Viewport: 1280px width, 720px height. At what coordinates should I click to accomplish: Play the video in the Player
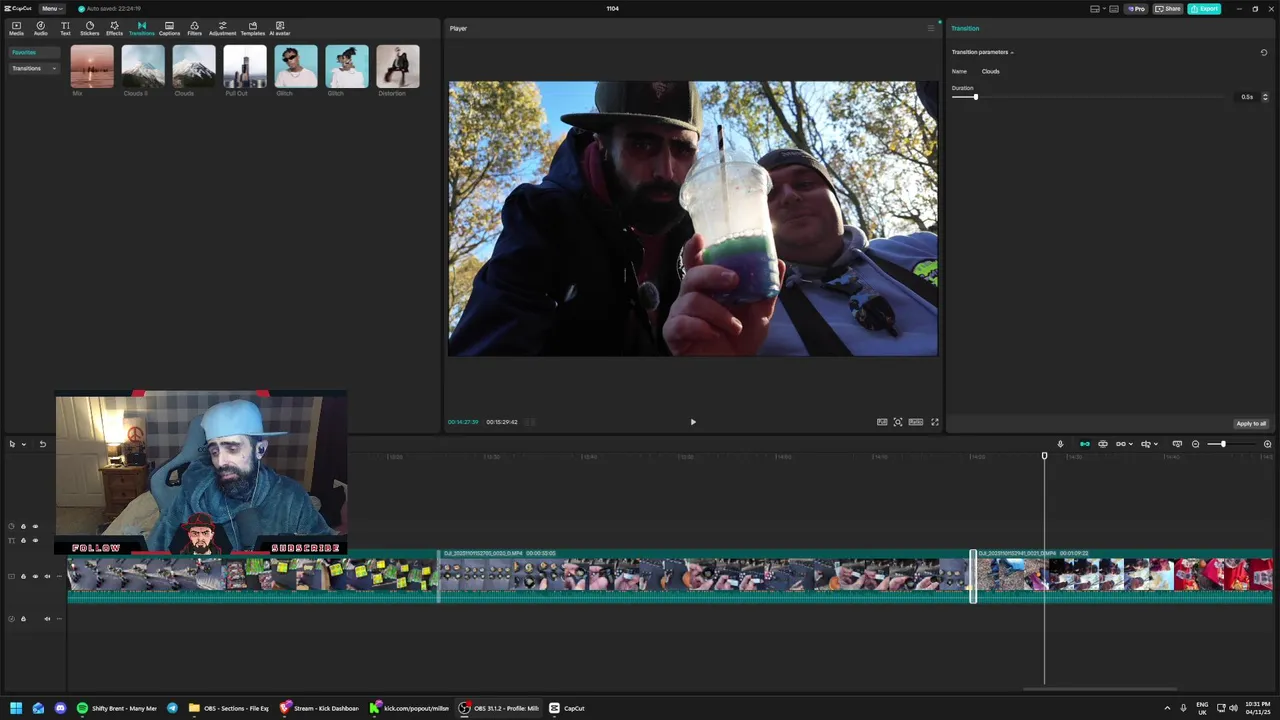693,422
